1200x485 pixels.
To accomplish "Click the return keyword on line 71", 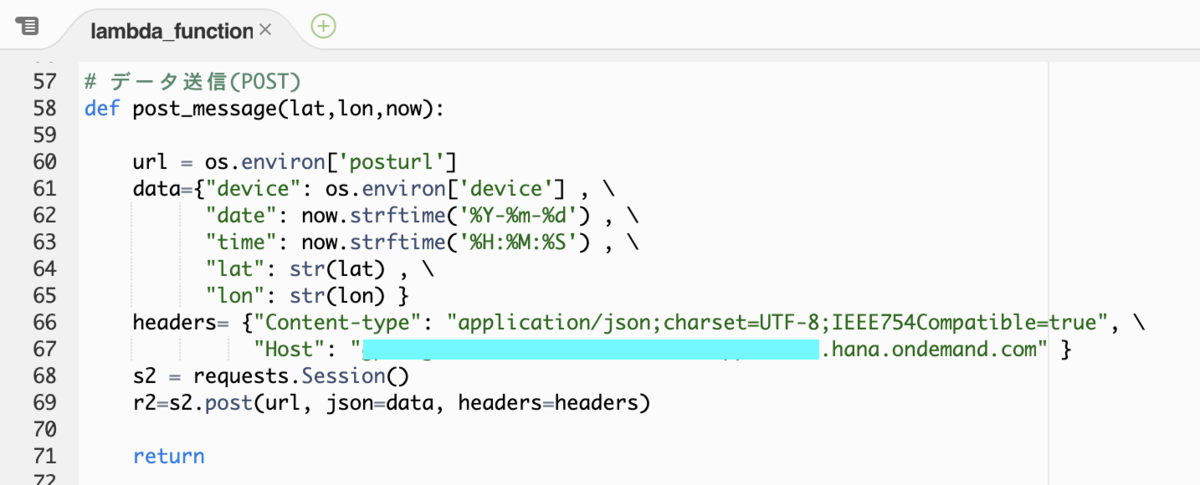I will pos(168,456).
